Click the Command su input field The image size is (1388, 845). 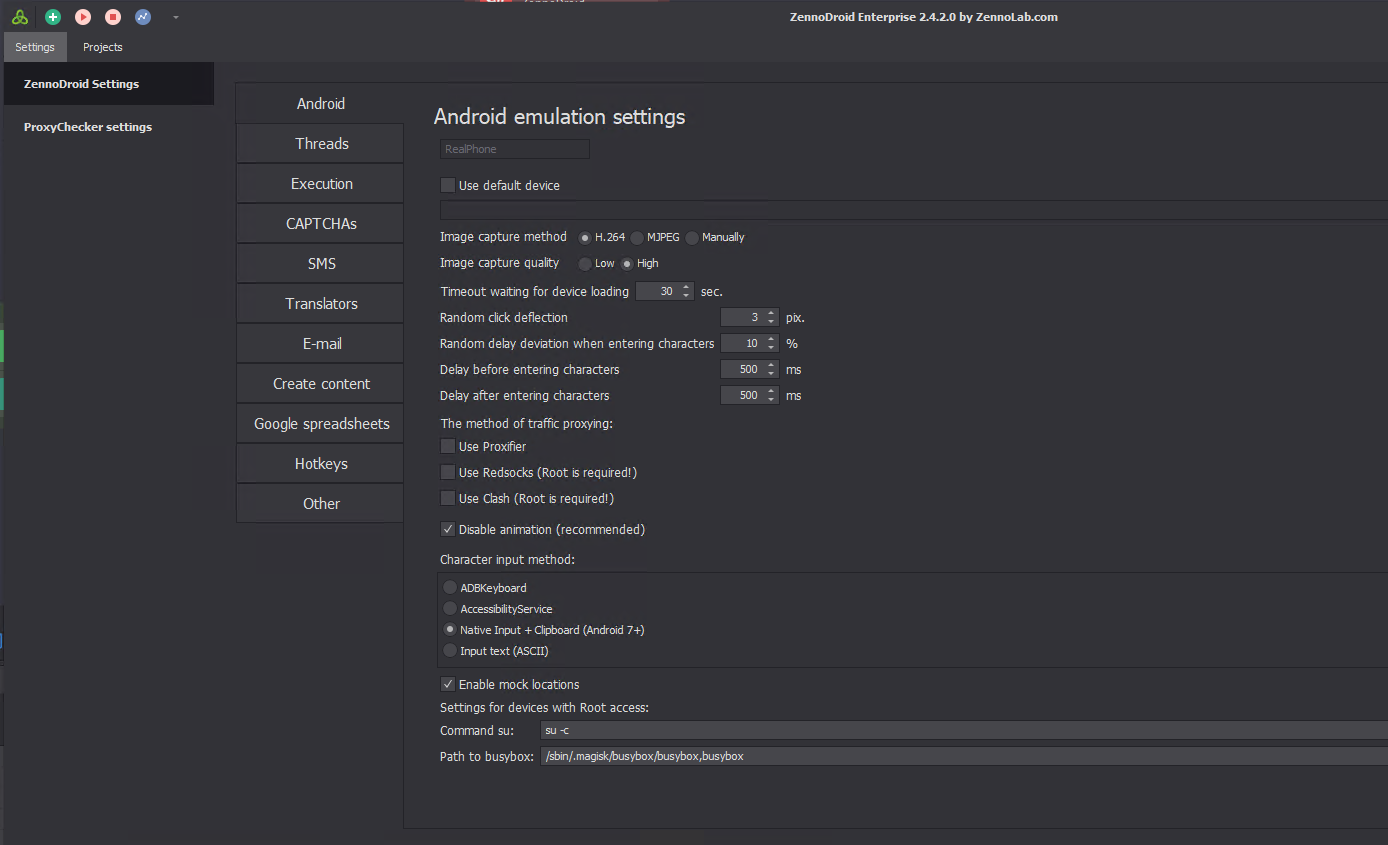pos(960,730)
